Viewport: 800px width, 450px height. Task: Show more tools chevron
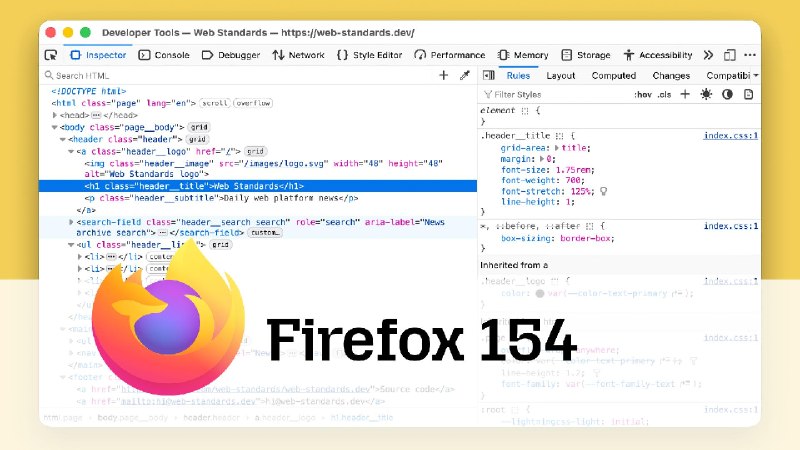point(708,55)
